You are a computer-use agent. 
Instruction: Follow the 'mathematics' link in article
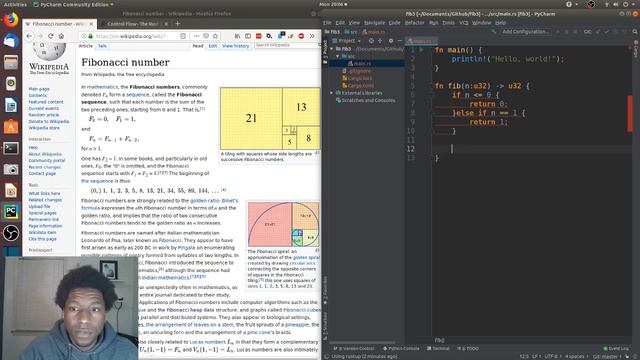[x=102, y=87]
